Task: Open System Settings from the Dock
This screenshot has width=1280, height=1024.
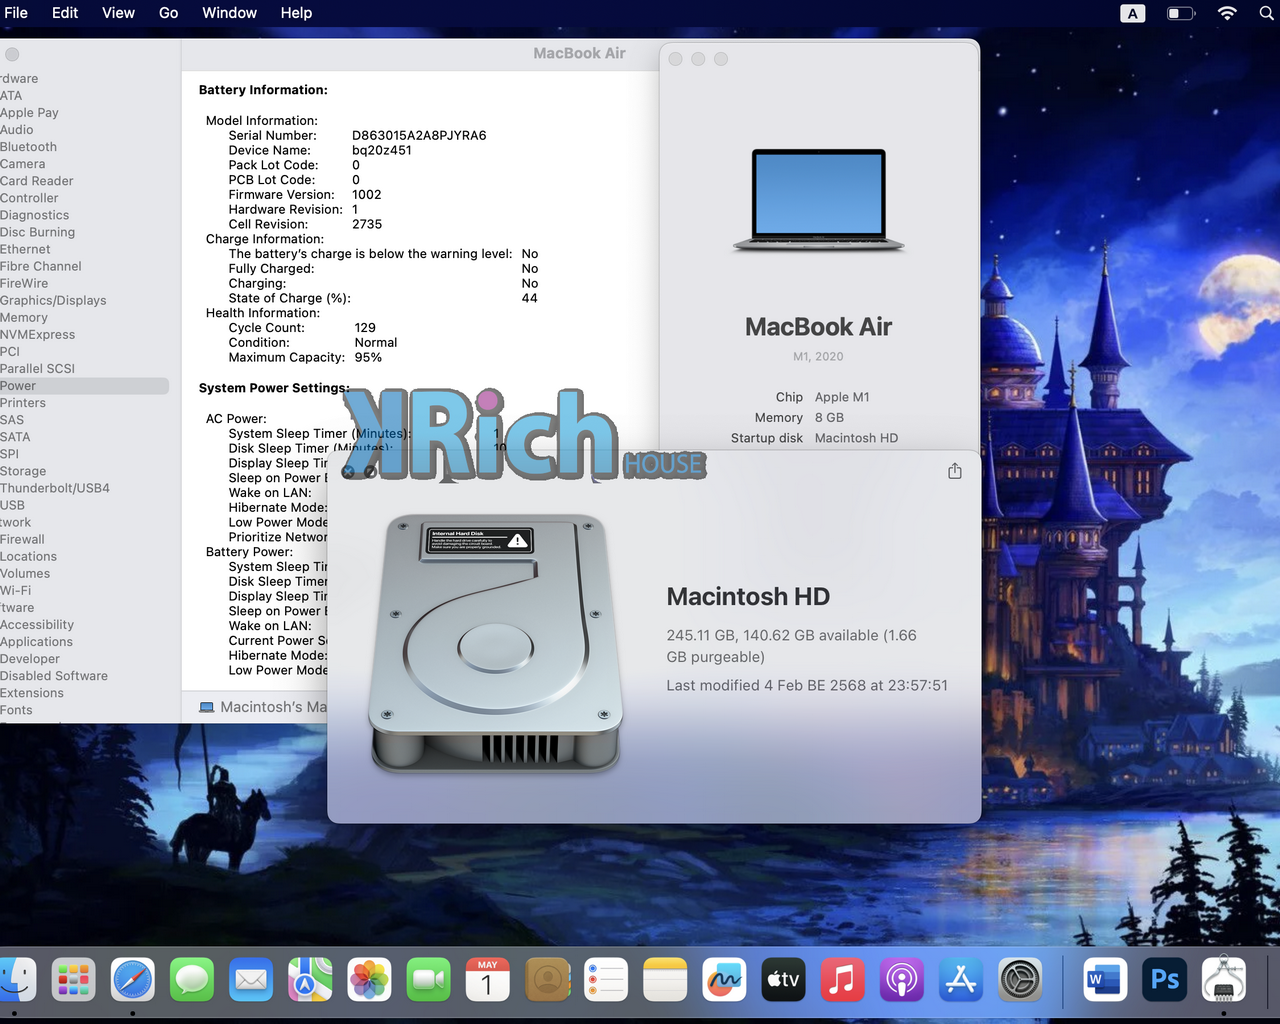Action: [x=1021, y=980]
